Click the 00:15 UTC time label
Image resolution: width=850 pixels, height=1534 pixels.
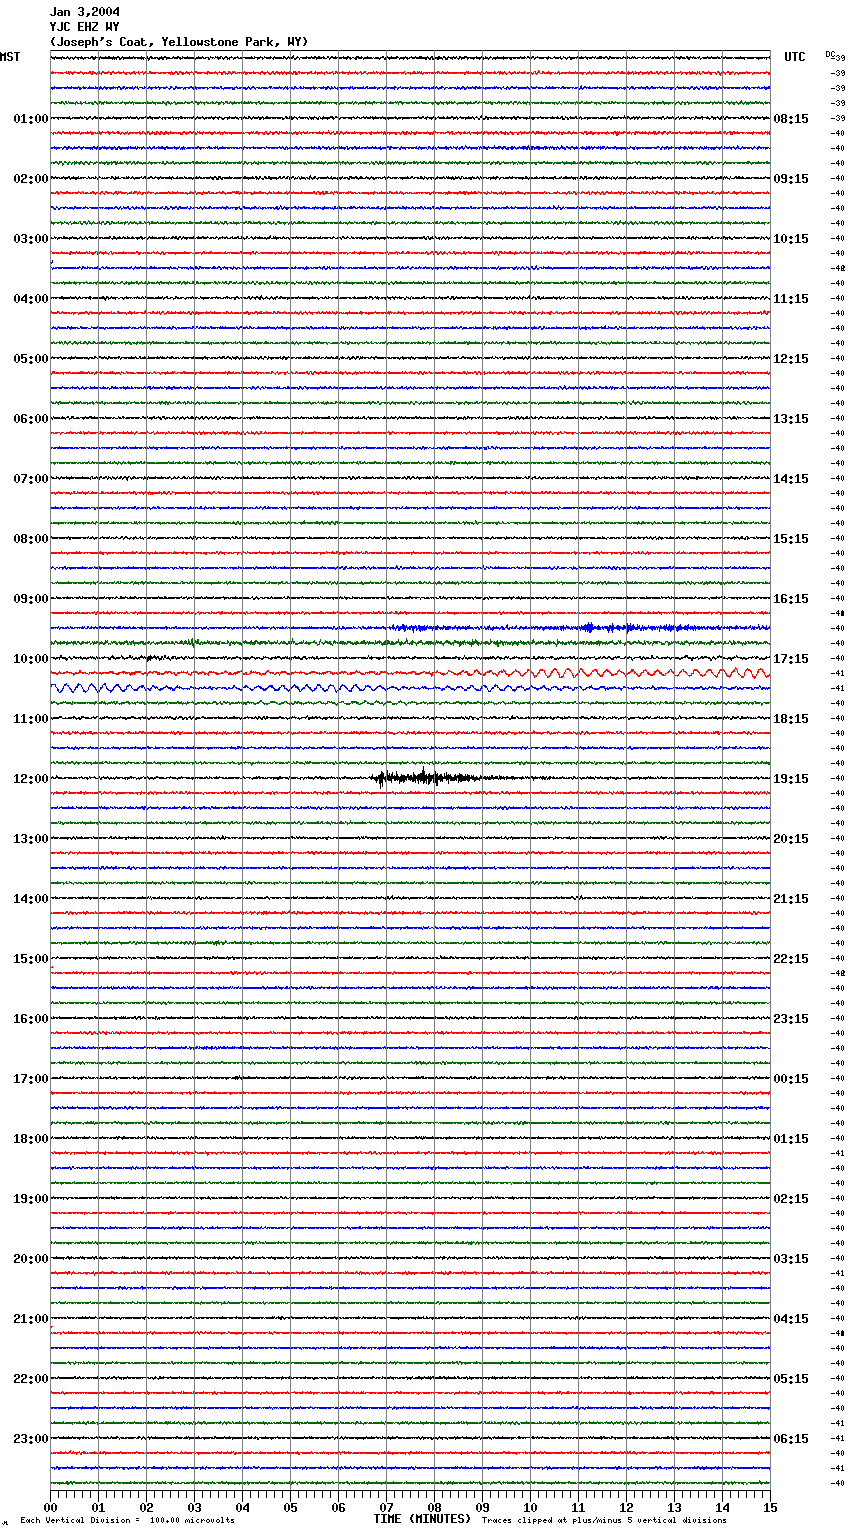pos(791,1079)
